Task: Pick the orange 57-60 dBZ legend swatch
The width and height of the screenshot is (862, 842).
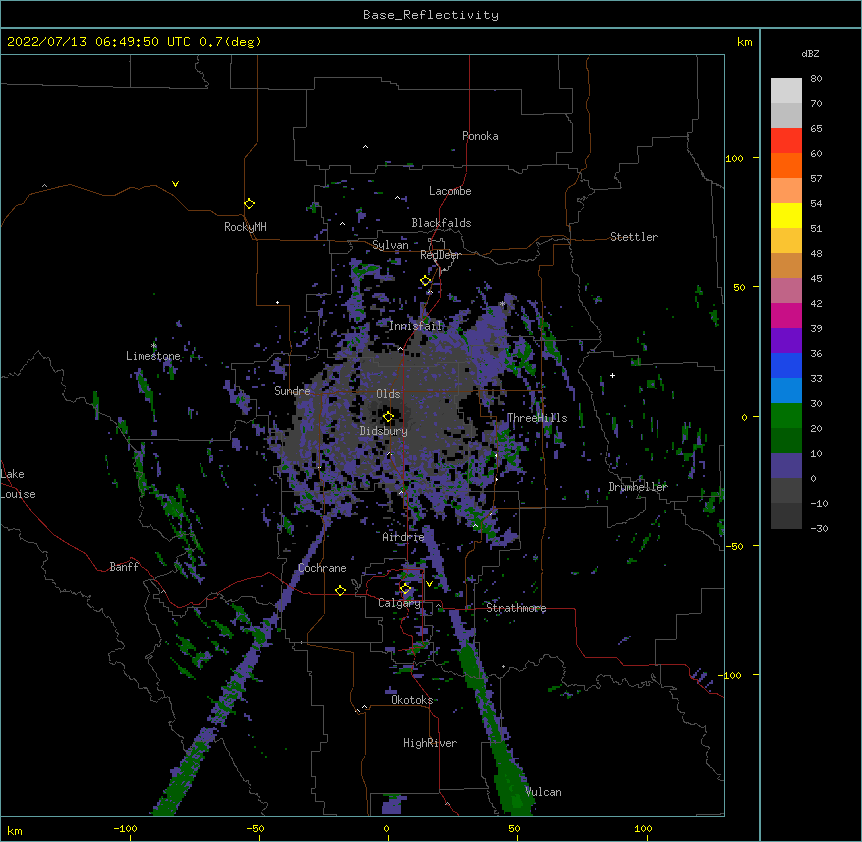Action: coord(786,165)
